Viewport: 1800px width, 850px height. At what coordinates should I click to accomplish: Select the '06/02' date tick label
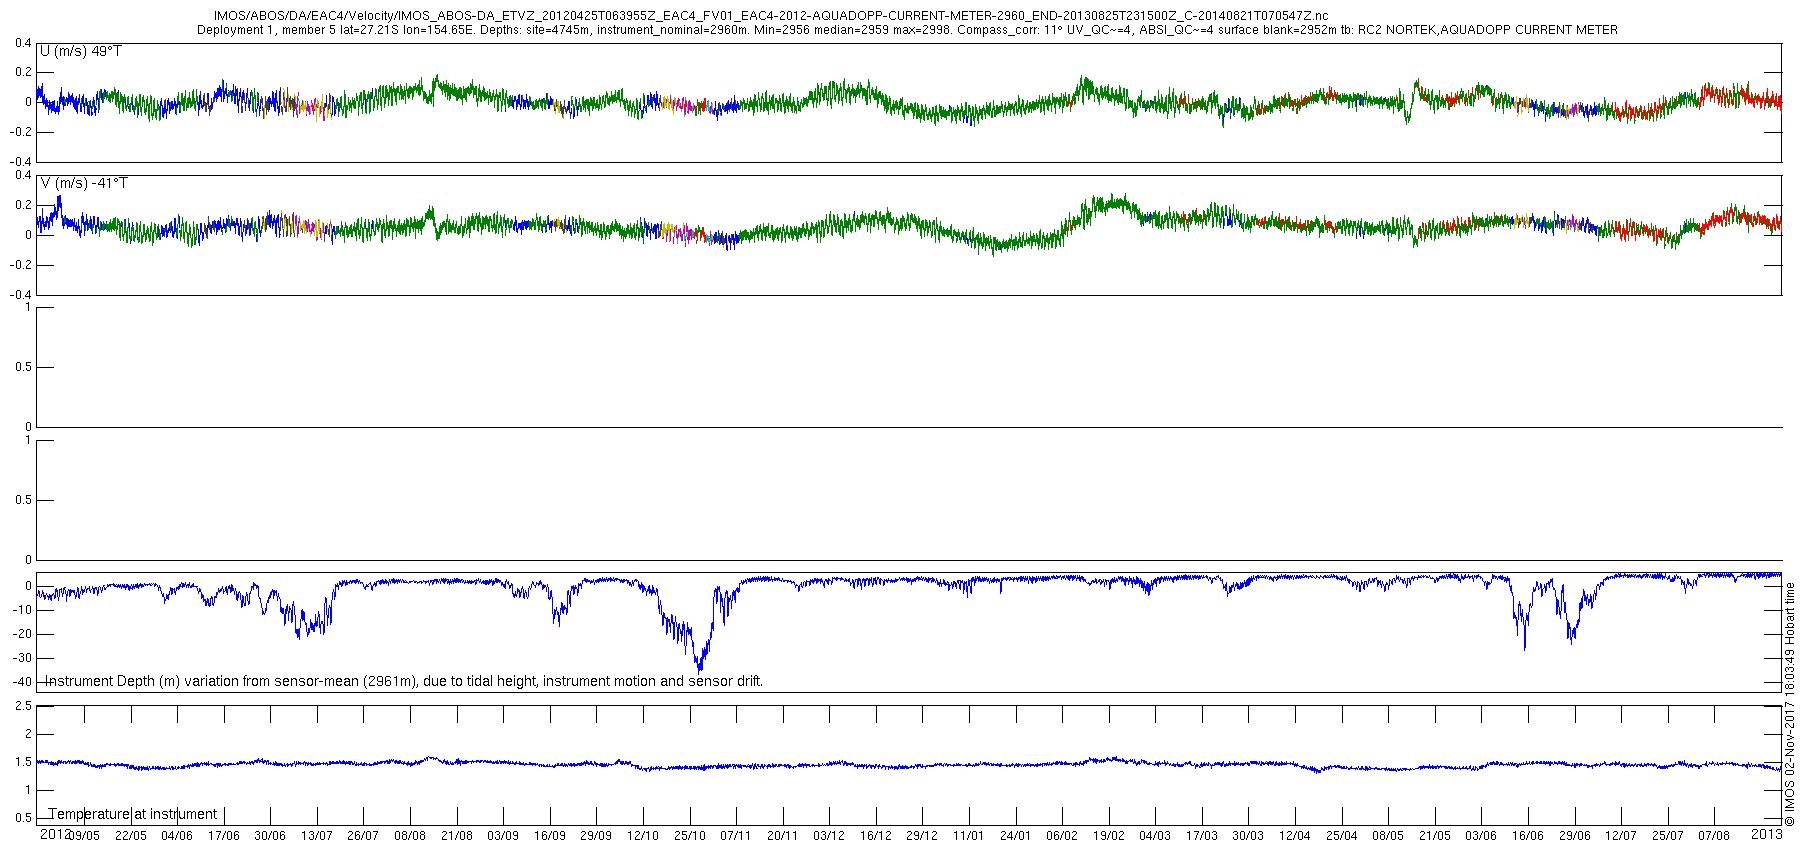pos(1062,836)
